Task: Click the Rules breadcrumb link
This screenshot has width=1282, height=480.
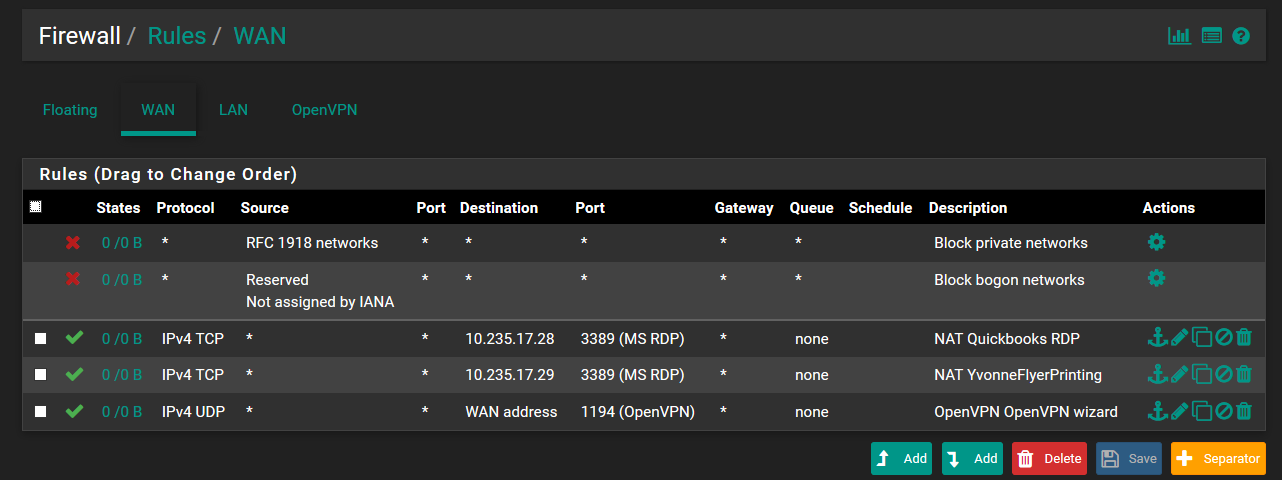Action: coord(176,36)
